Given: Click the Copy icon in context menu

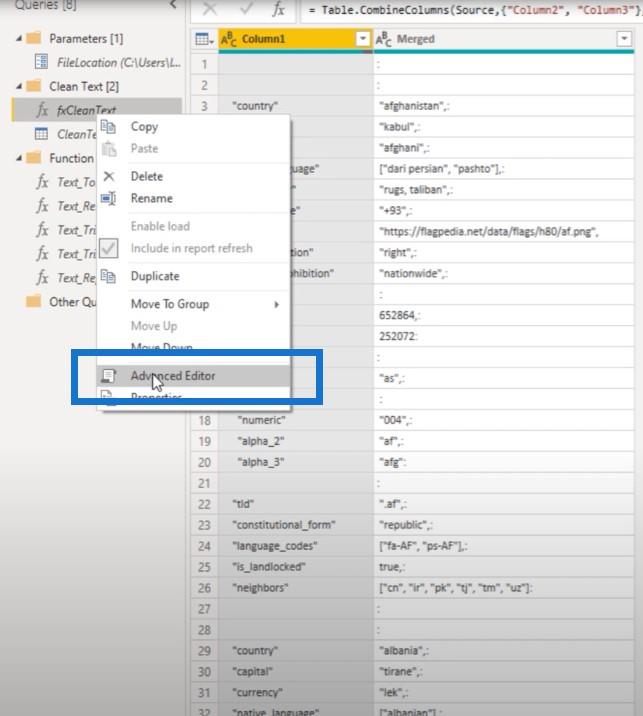Looking at the screenshot, I should (108, 126).
